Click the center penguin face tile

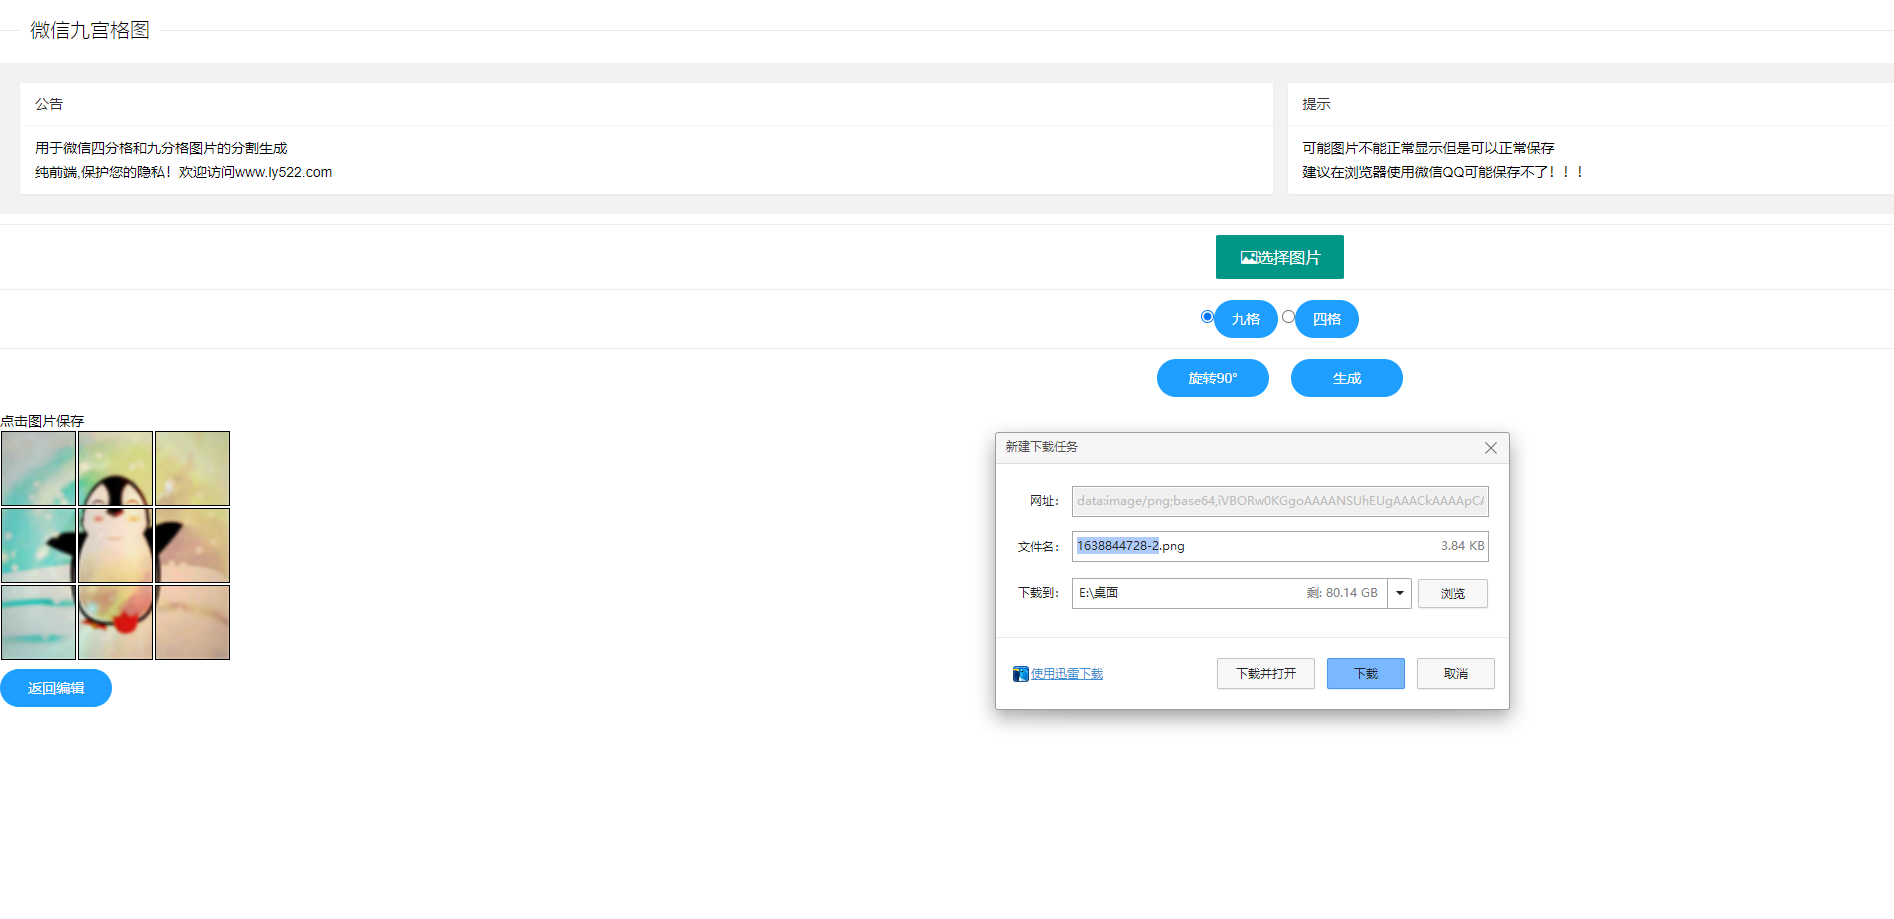[x=115, y=545]
